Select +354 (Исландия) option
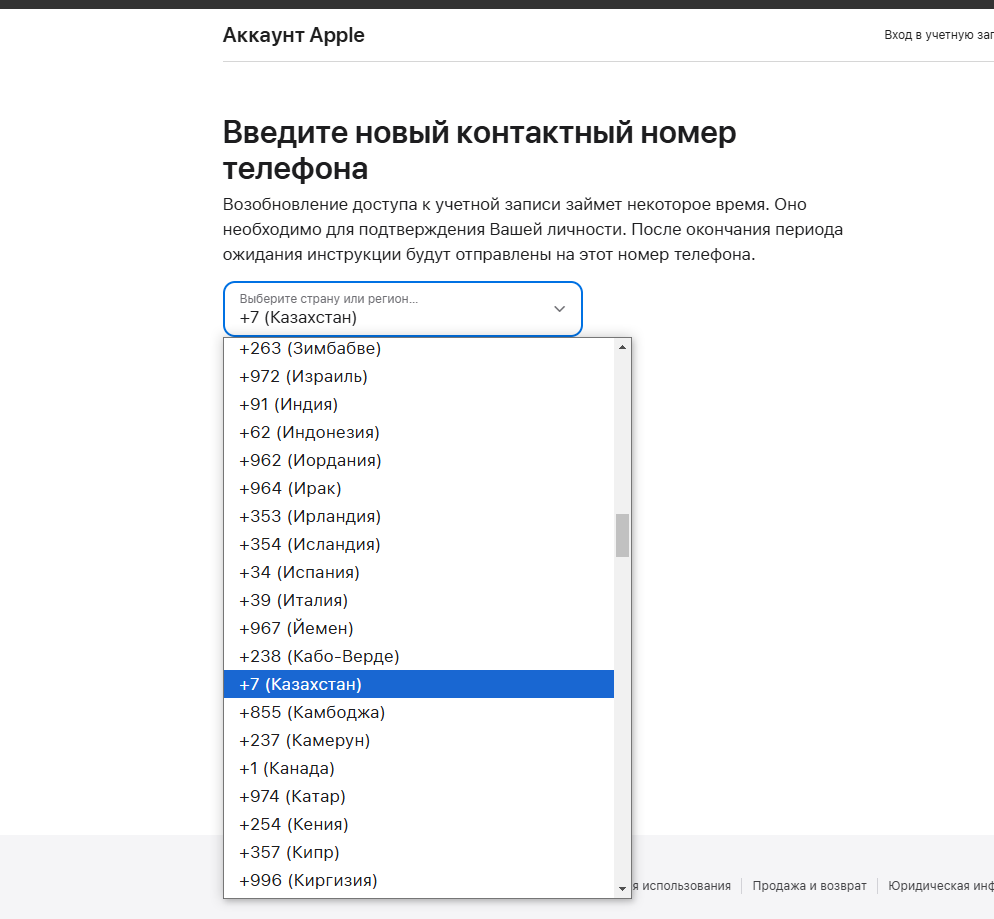 (418, 544)
